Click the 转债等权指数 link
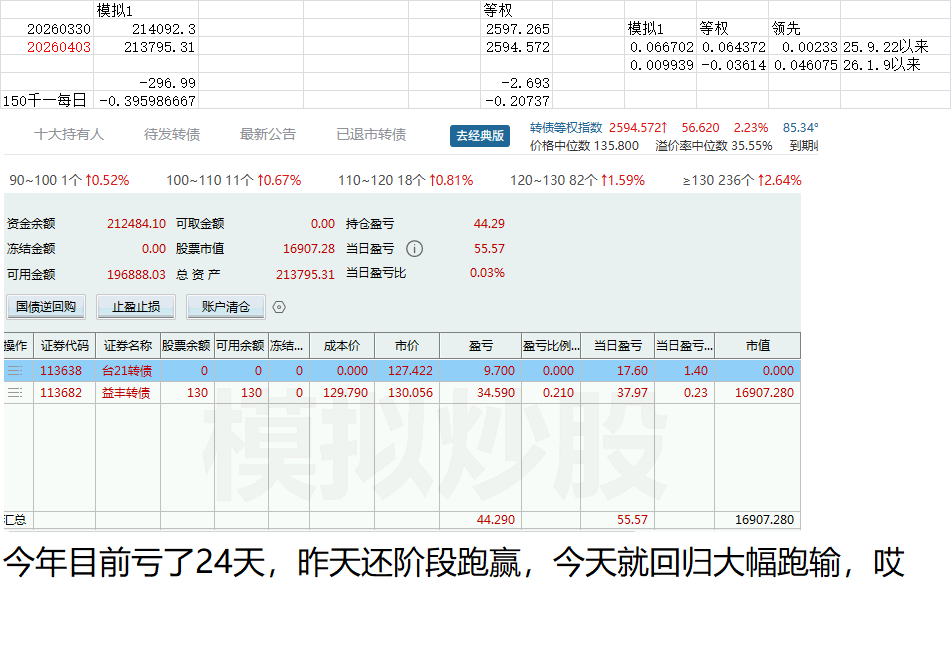Viewport: 951px width, 647px height. tap(566, 128)
